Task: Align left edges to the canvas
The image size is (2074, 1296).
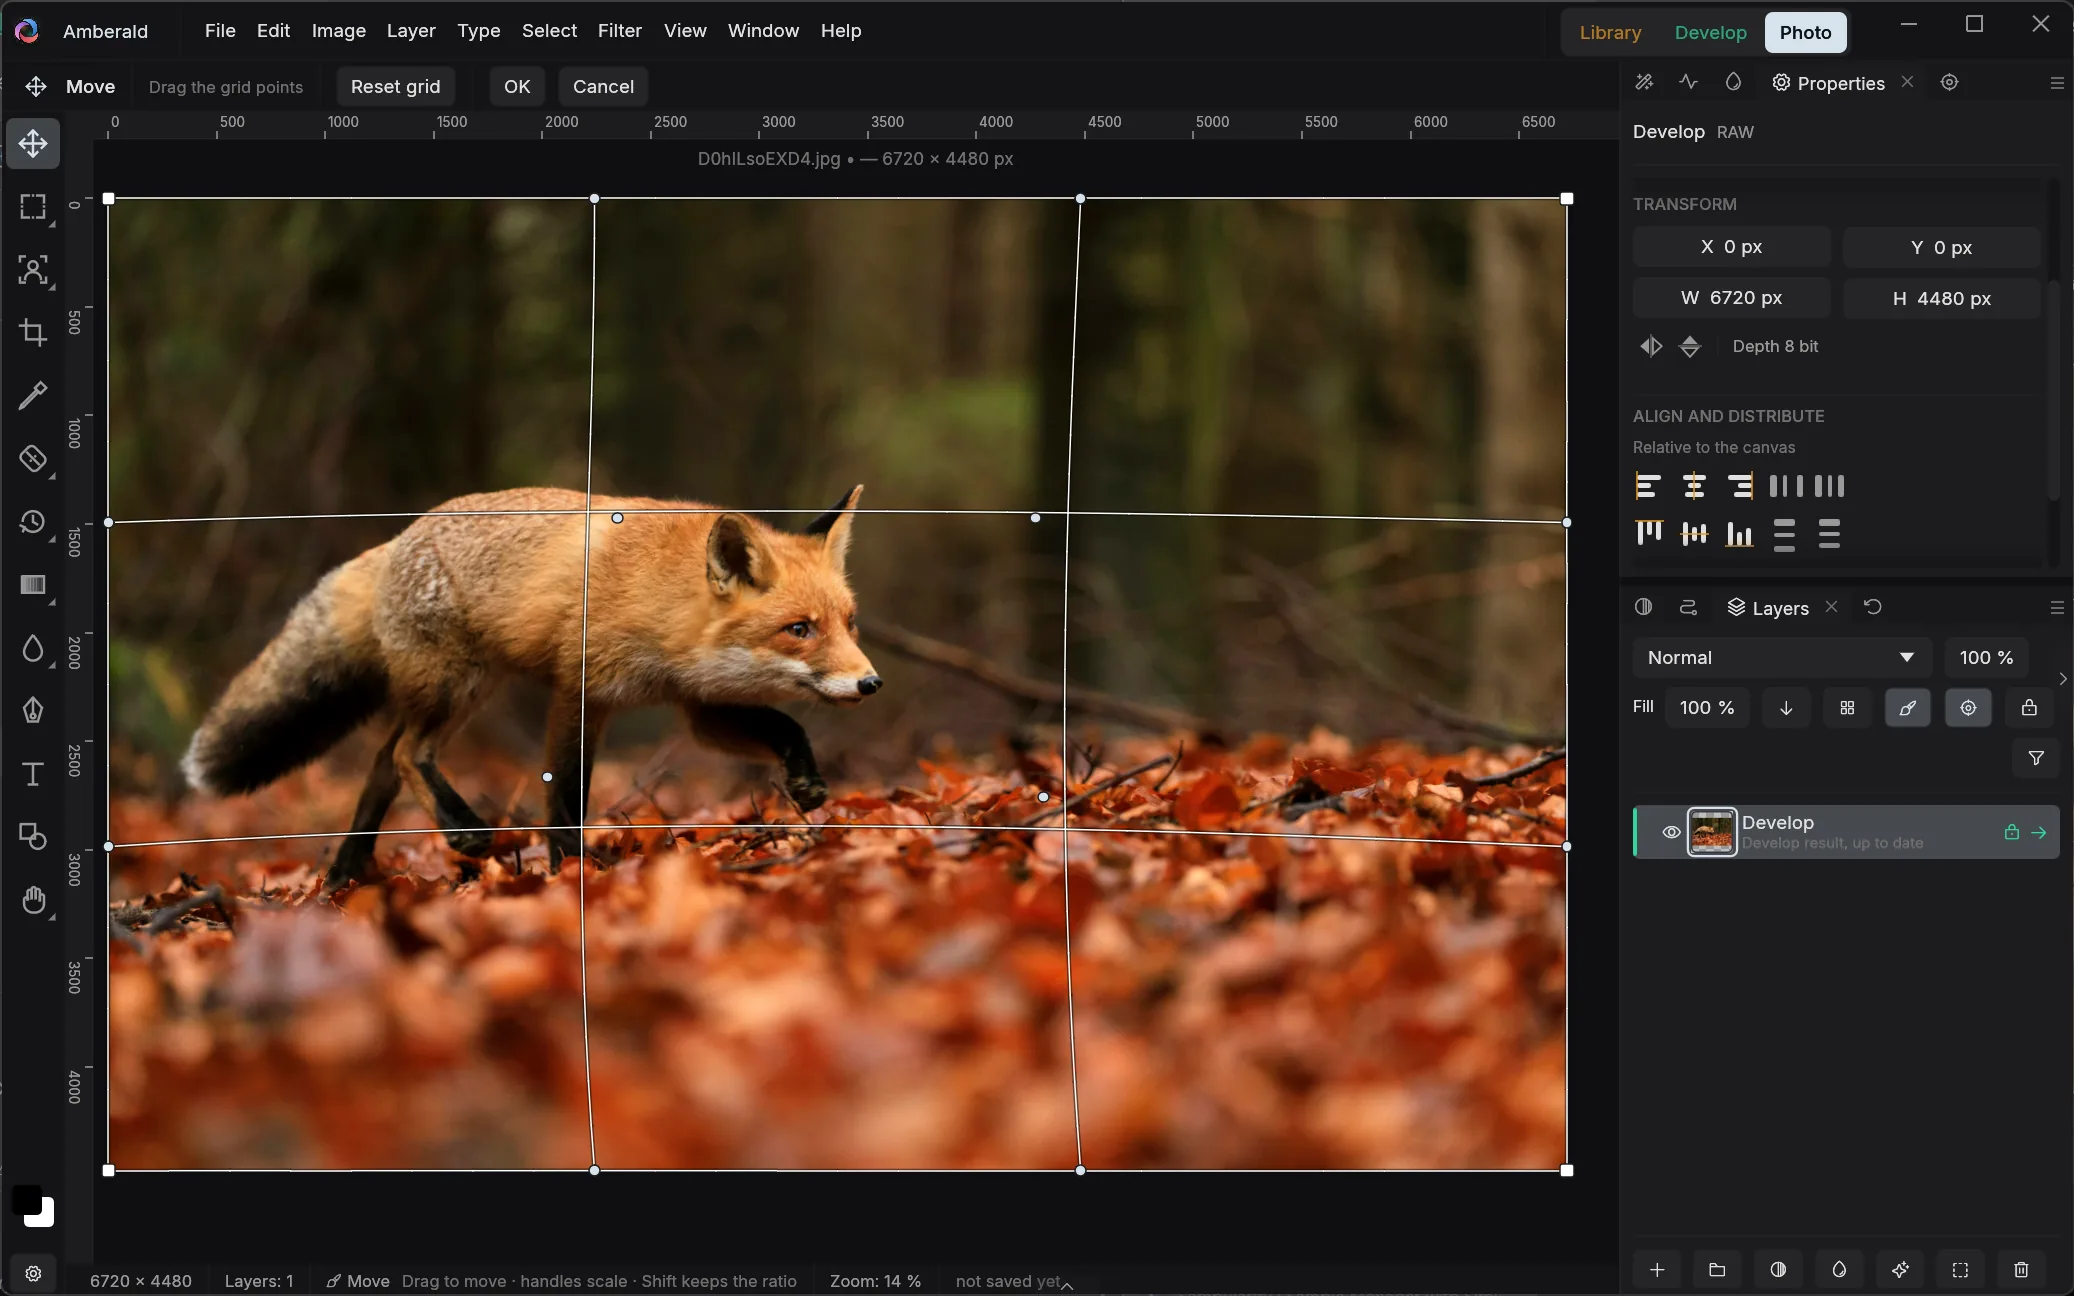Action: point(1648,486)
